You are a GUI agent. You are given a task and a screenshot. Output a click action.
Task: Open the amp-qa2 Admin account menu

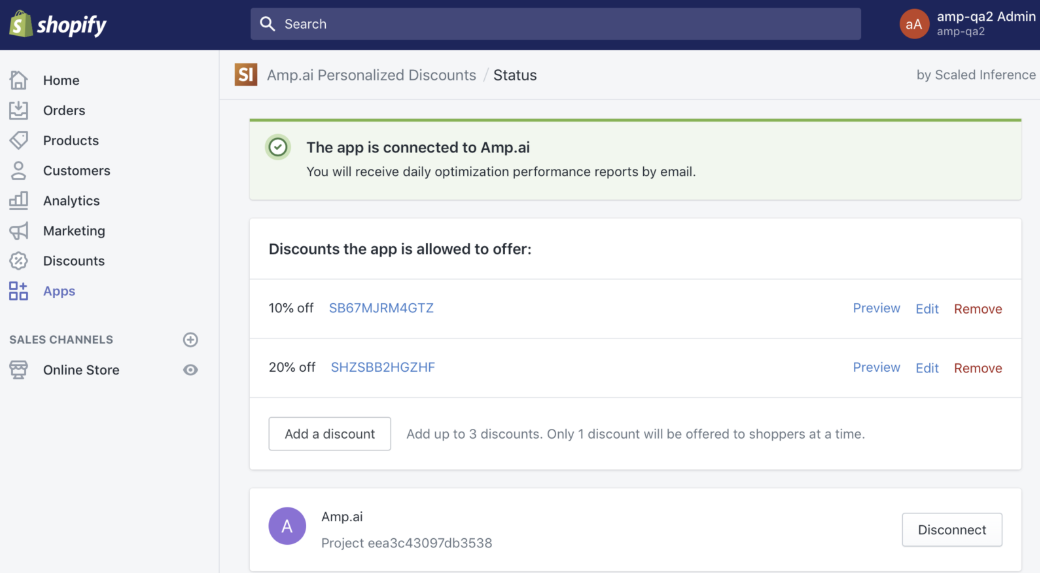tap(968, 25)
